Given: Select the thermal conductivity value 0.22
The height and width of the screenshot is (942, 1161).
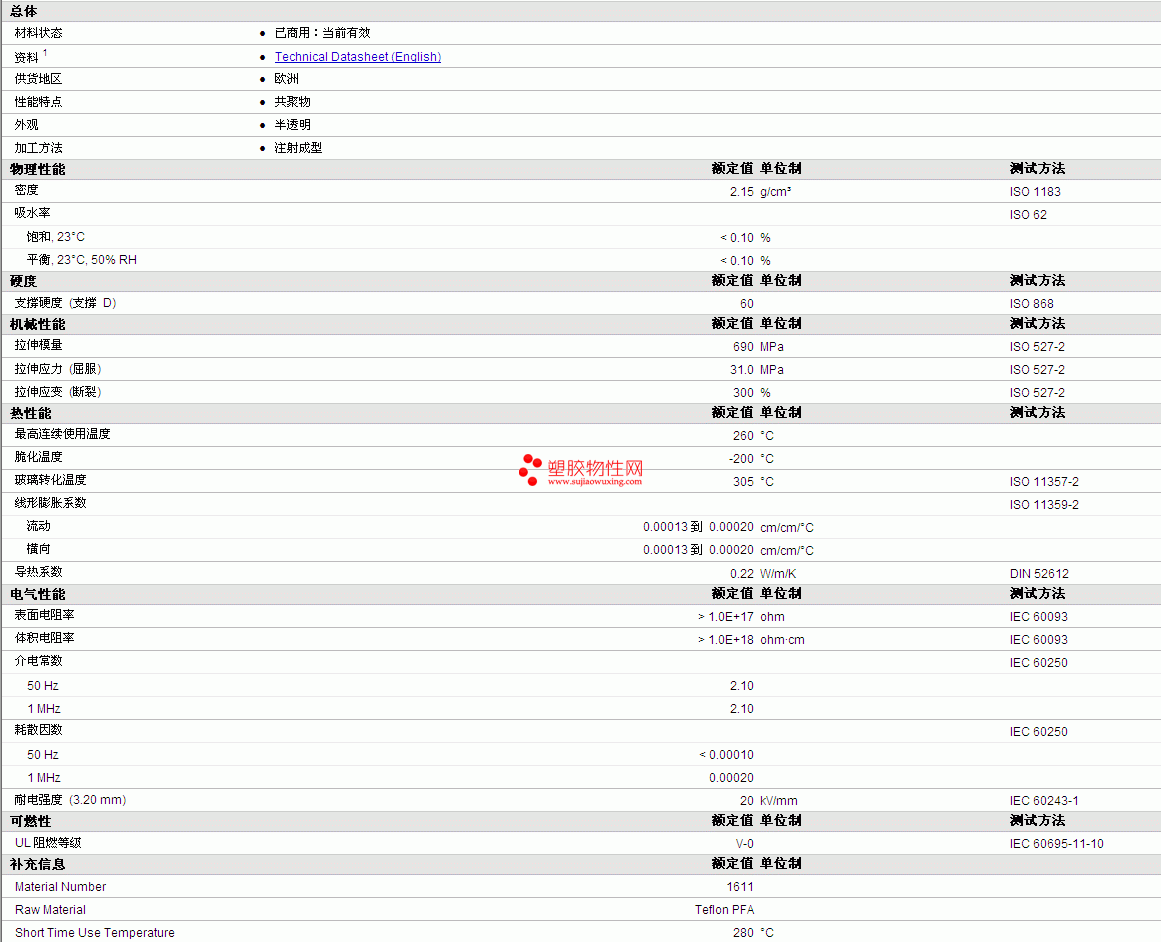Looking at the screenshot, I should point(741,574).
